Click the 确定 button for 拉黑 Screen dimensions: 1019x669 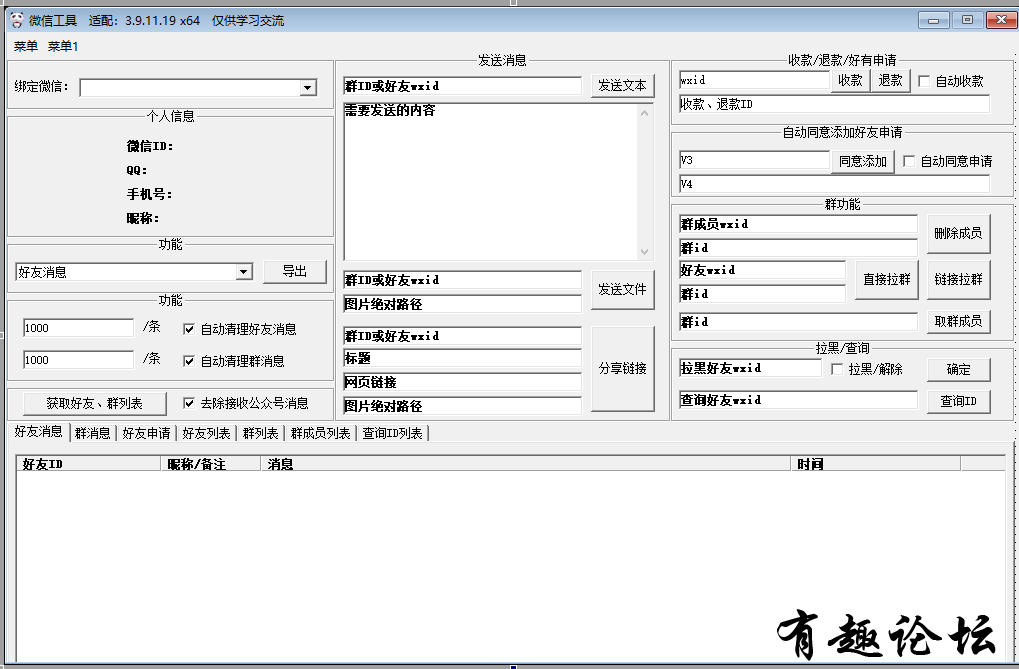(958, 369)
